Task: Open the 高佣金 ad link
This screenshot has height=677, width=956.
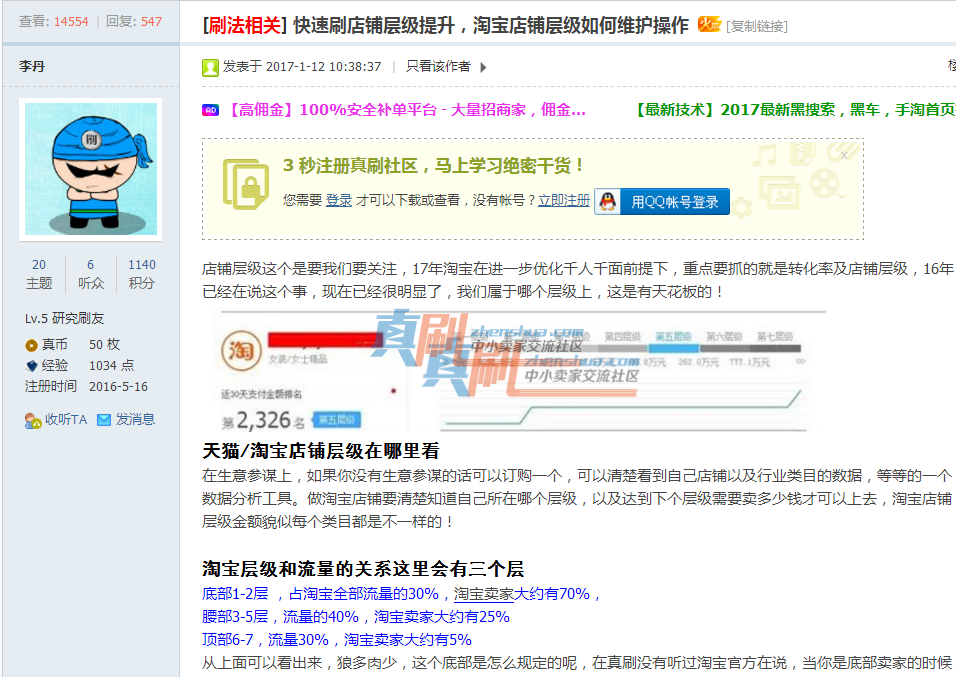Action: [406, 110]
